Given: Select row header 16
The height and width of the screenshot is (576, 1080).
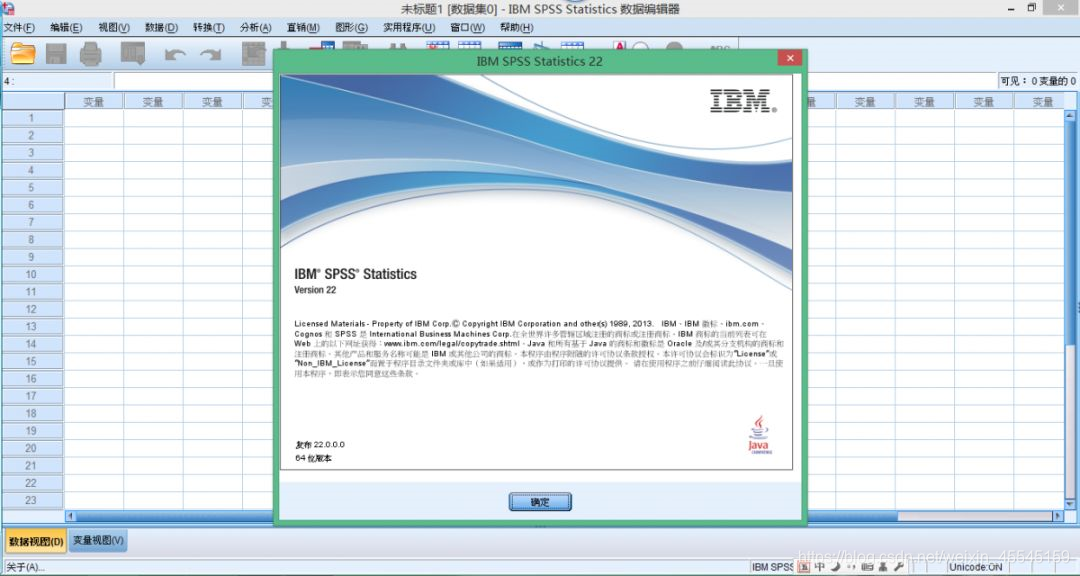Looking at the screenshot, I should (x=32, y=378).
